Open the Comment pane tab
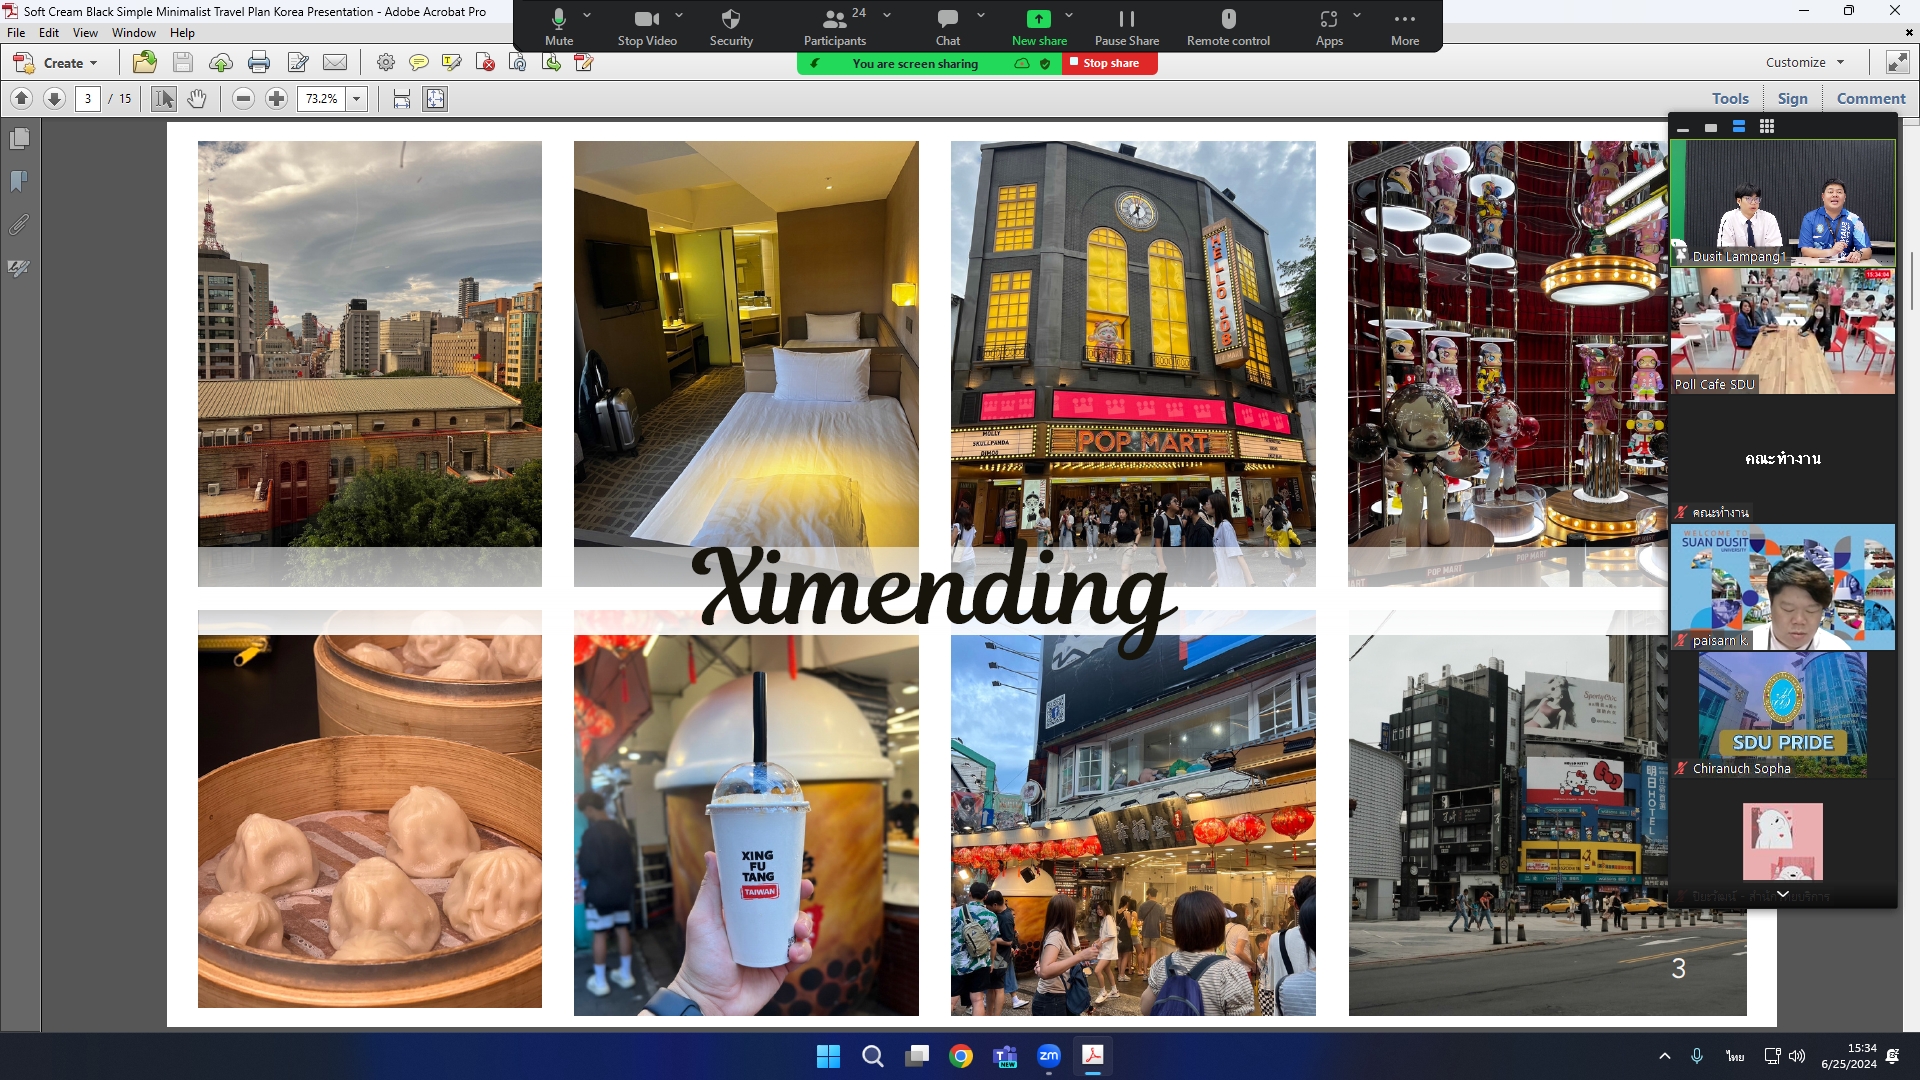Viewport: 1920px width, 1080px height. click(1871, 98)
